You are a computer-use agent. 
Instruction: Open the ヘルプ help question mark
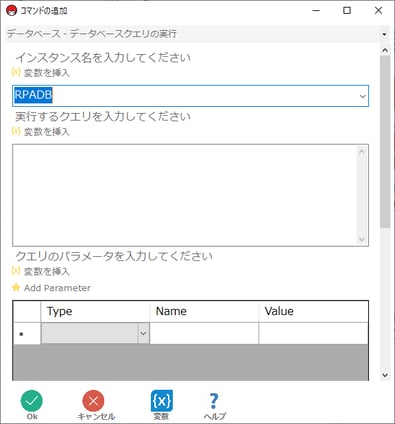(x=214, y=401)
